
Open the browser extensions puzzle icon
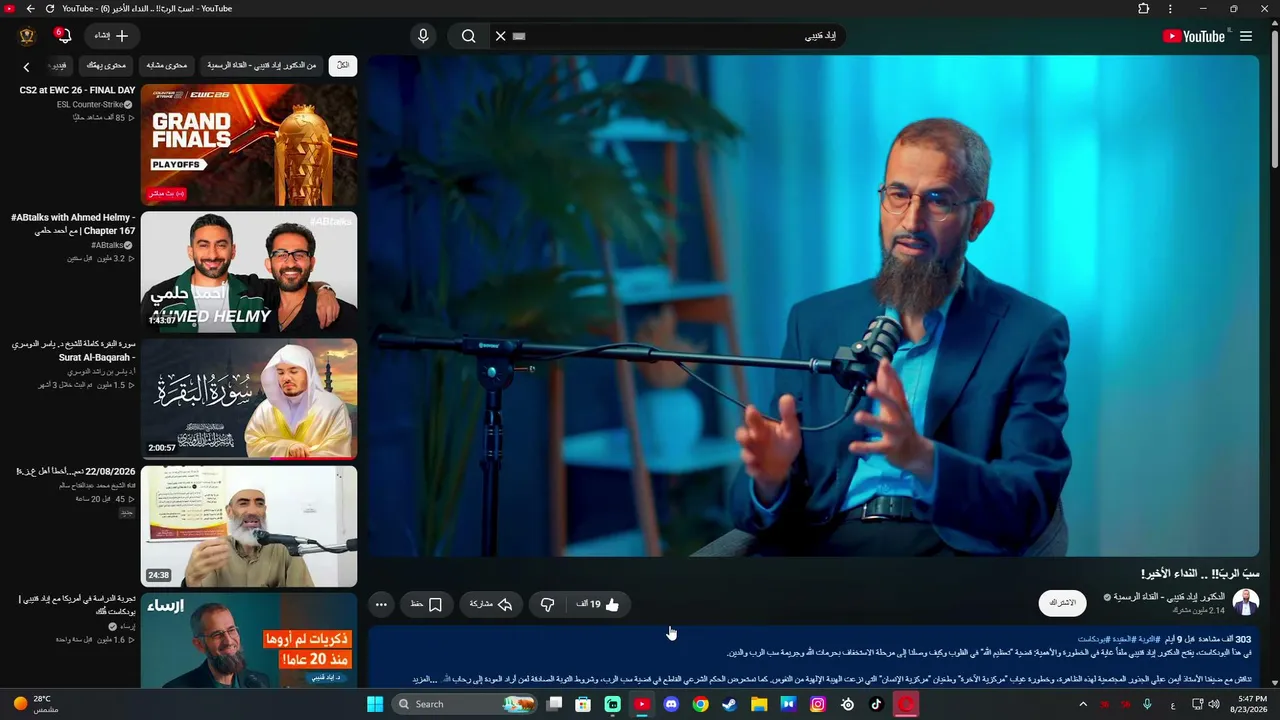point(1144,9)
